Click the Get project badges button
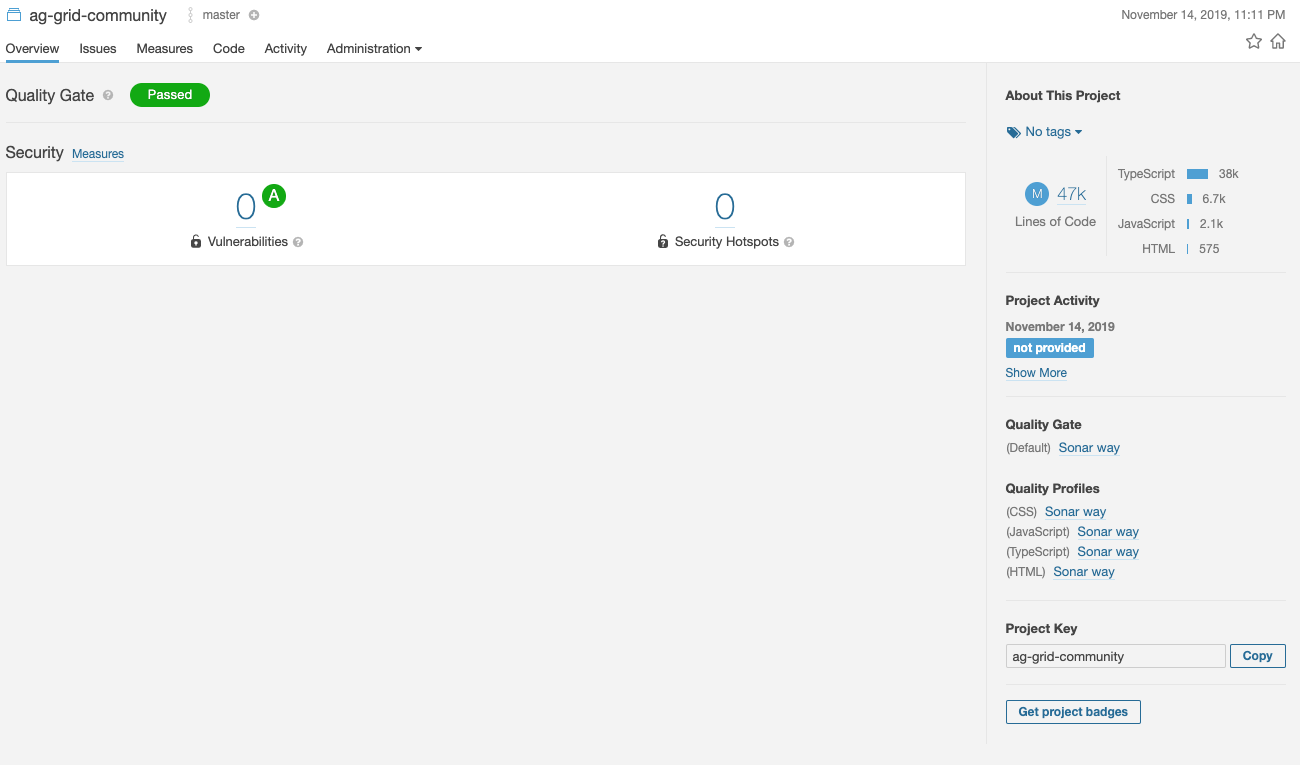1300x765 pixels. click(1073, 712)
